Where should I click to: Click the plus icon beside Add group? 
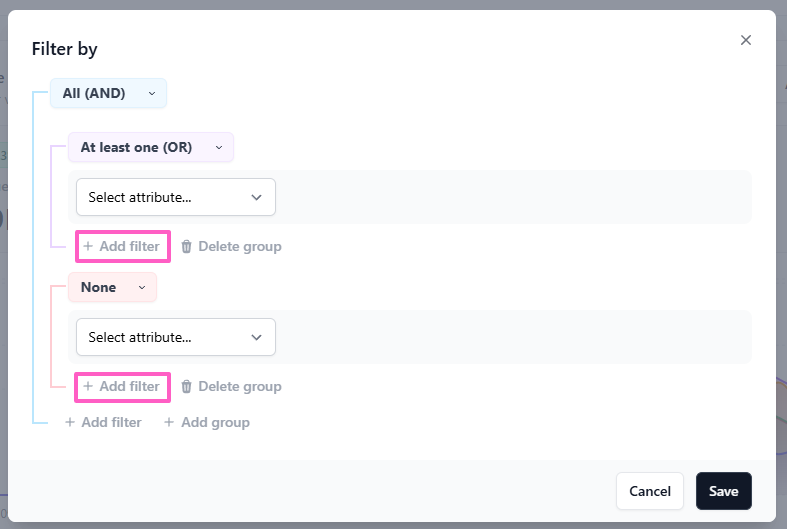pyautogui.click(x=170, y=422)
